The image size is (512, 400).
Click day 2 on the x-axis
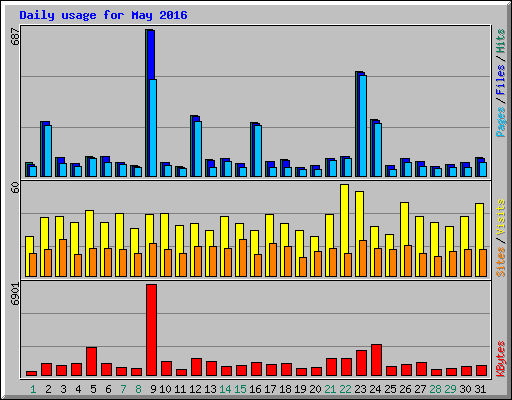pyautogui.click(x=48, y=389)
